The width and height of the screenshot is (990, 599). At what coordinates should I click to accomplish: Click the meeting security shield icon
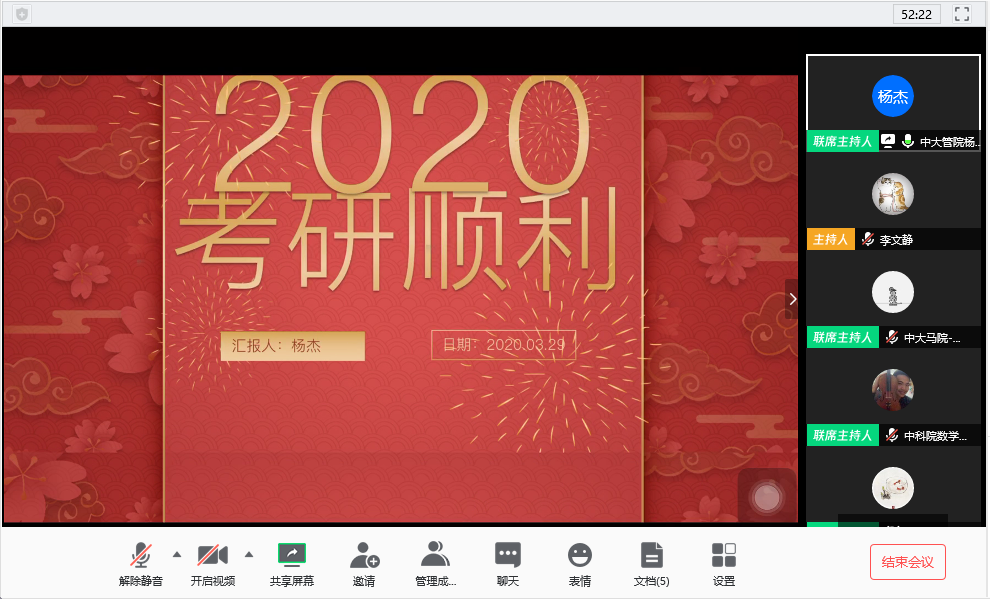22,14
